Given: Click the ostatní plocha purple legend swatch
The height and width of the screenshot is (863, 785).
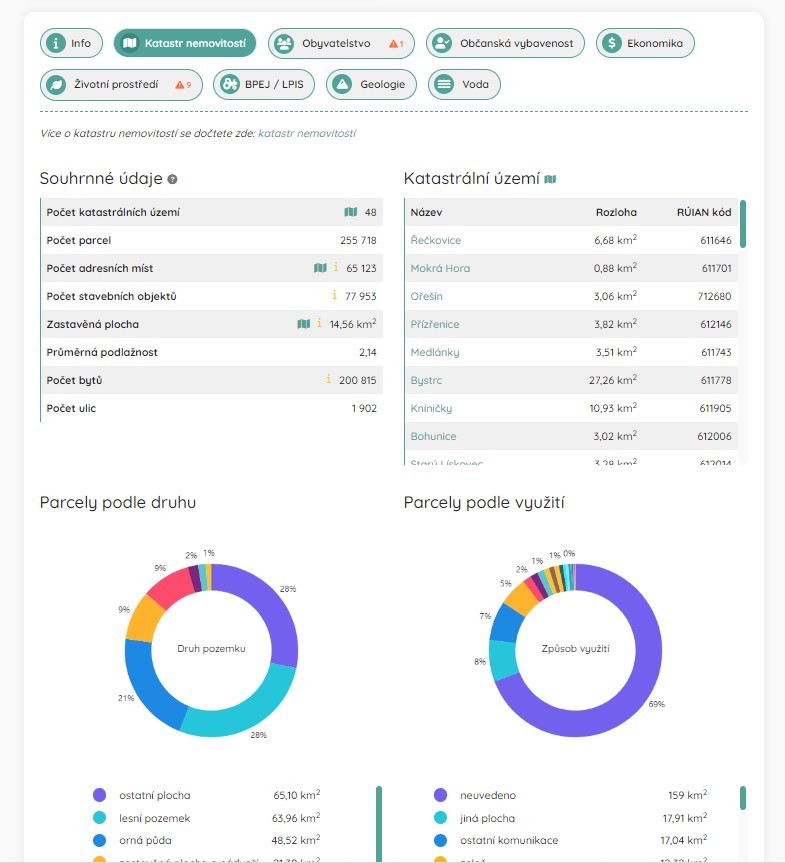Looking at the screenshot, I should click(x=100, y=795).
